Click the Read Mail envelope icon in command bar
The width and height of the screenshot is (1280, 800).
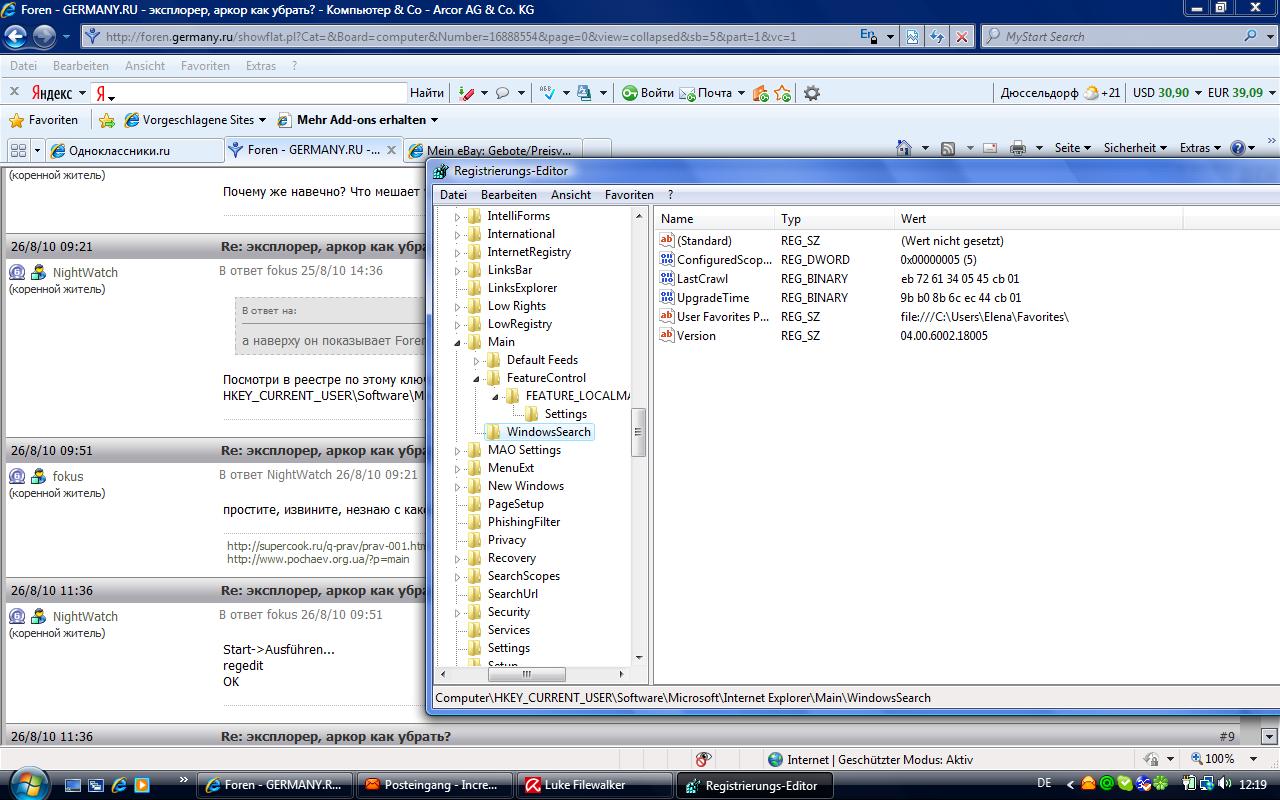(x=990, y=148)
